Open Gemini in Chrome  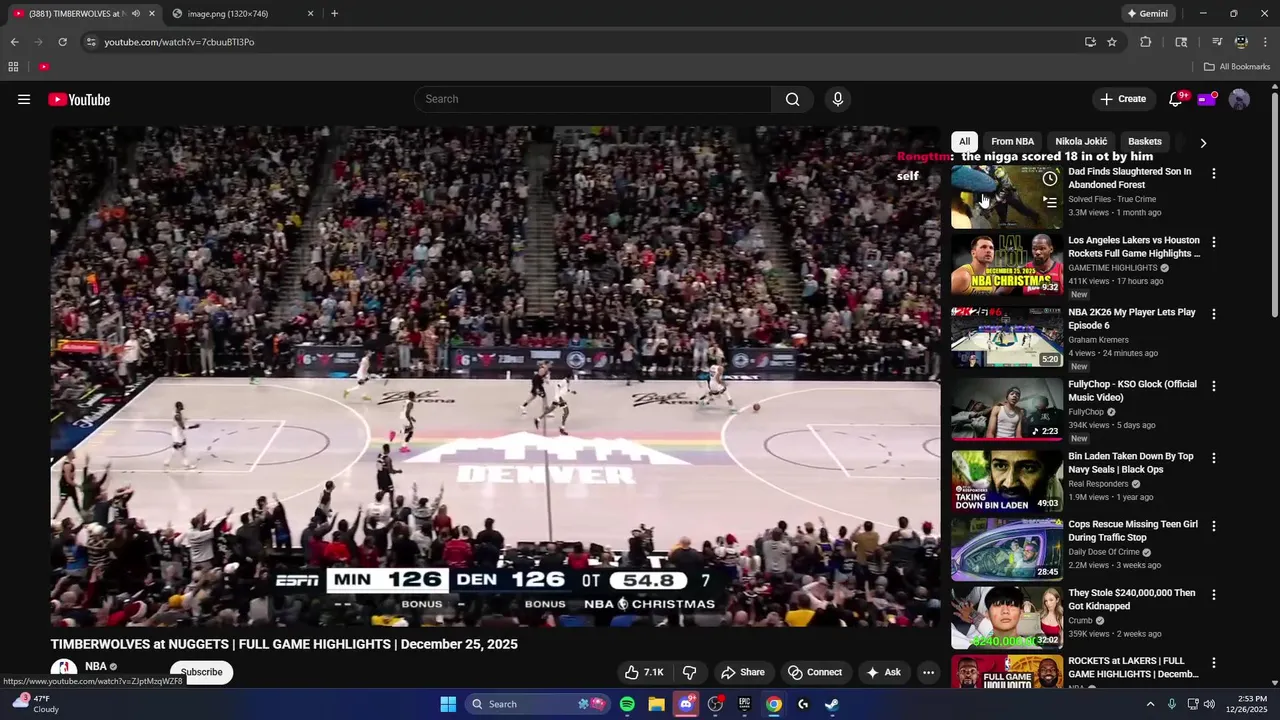tap(1147, 14)
